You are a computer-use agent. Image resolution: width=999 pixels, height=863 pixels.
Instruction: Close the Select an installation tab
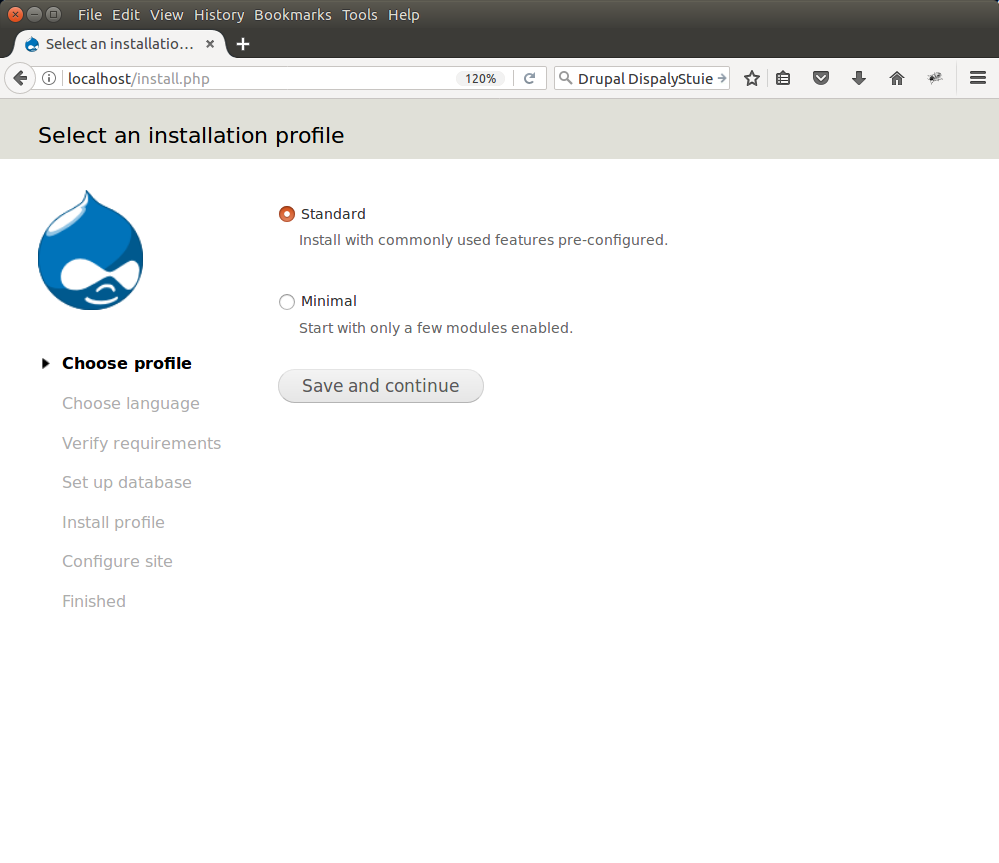(210, 44)
